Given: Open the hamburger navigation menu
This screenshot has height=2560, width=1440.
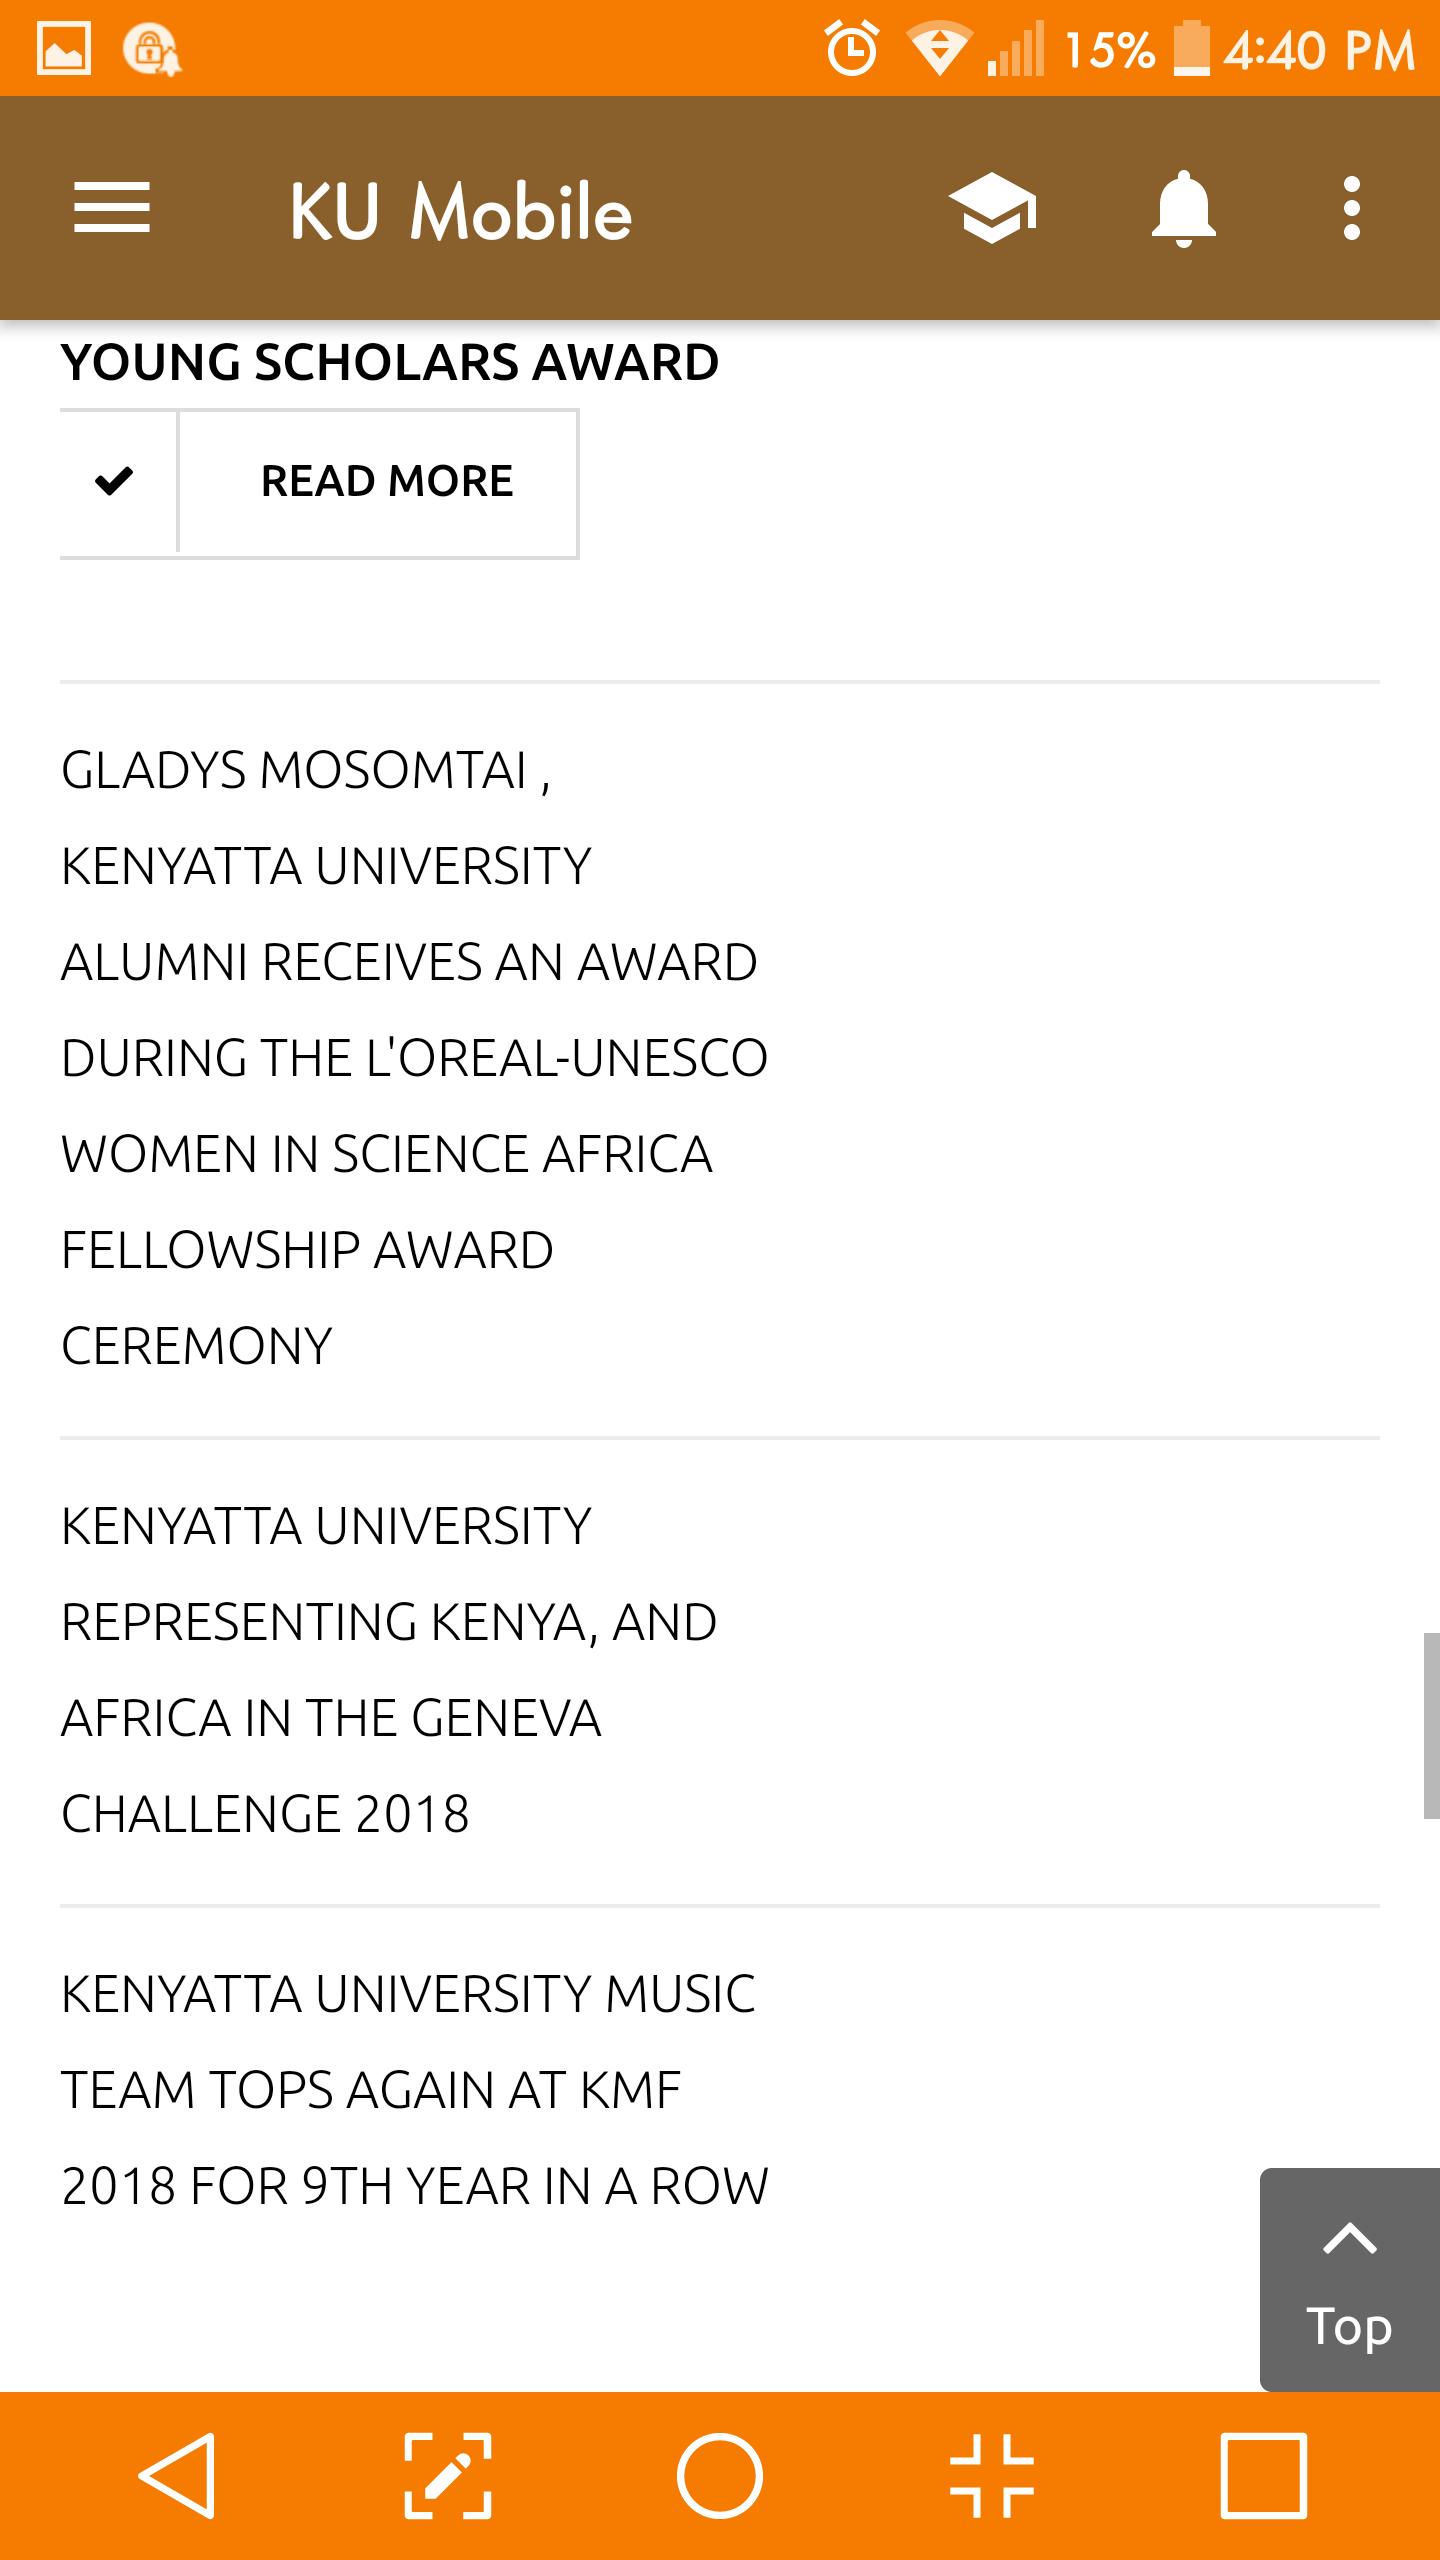Looking at the screenshot, I should tap(112, 208).
